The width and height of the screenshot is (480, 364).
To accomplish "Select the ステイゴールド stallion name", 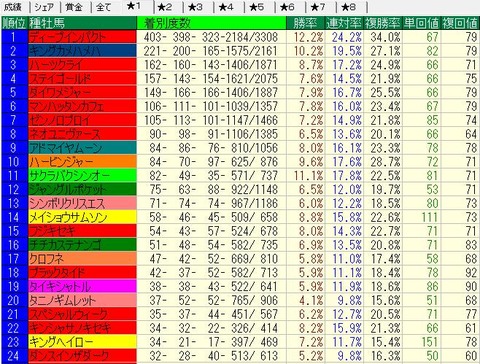I will tap(82, 79).
